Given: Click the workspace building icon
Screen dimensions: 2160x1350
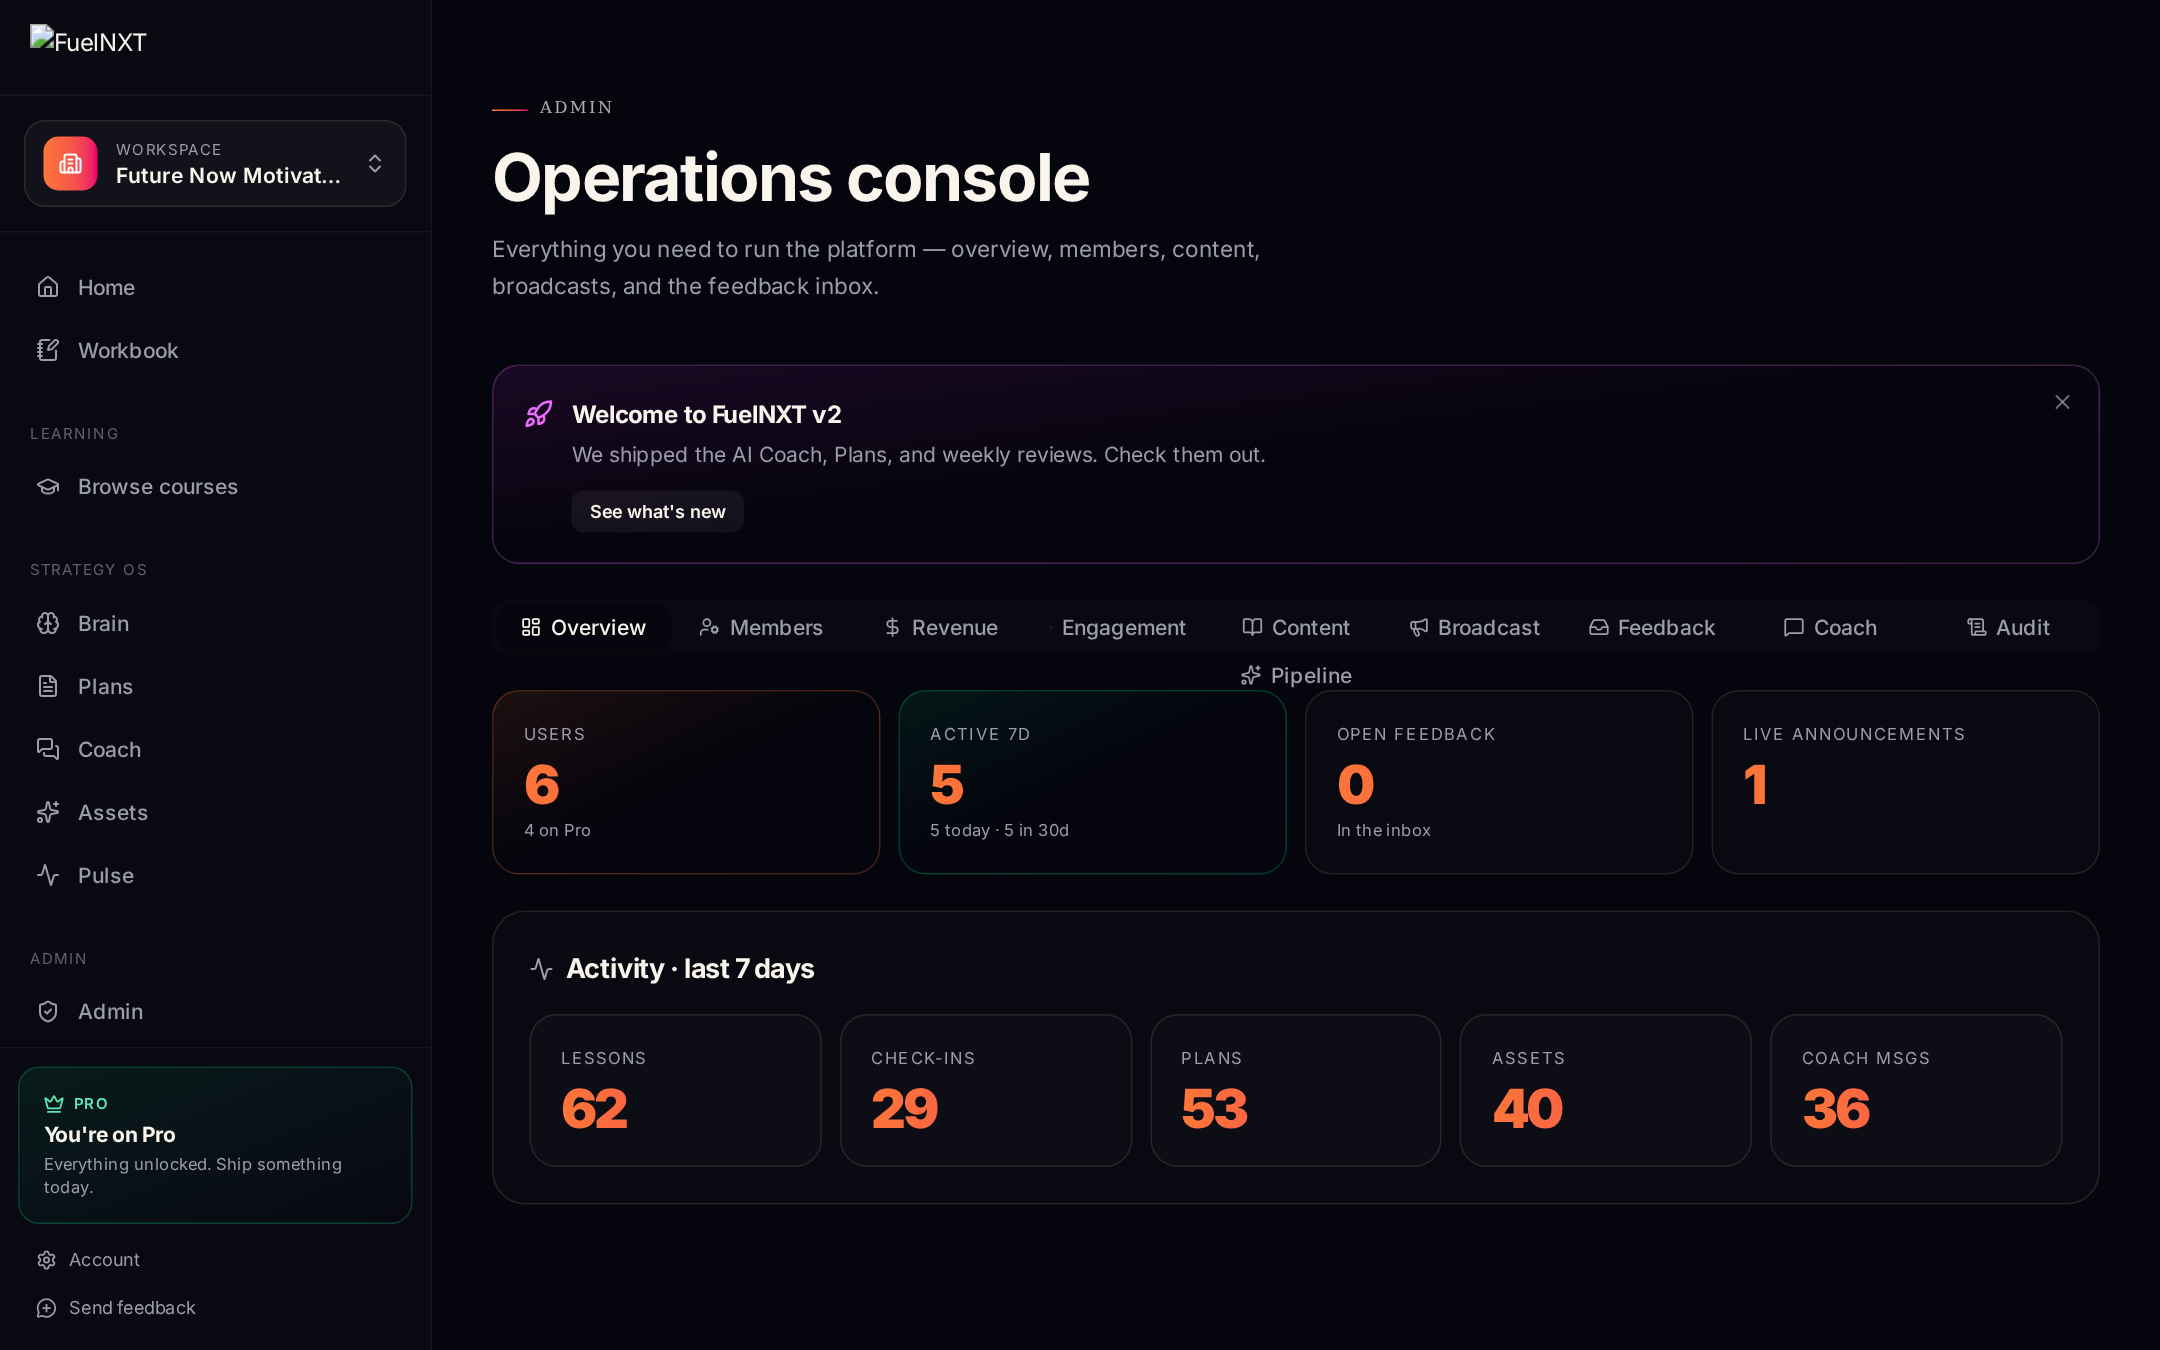Looking at the screenshot, I should [x=70, y=163].
